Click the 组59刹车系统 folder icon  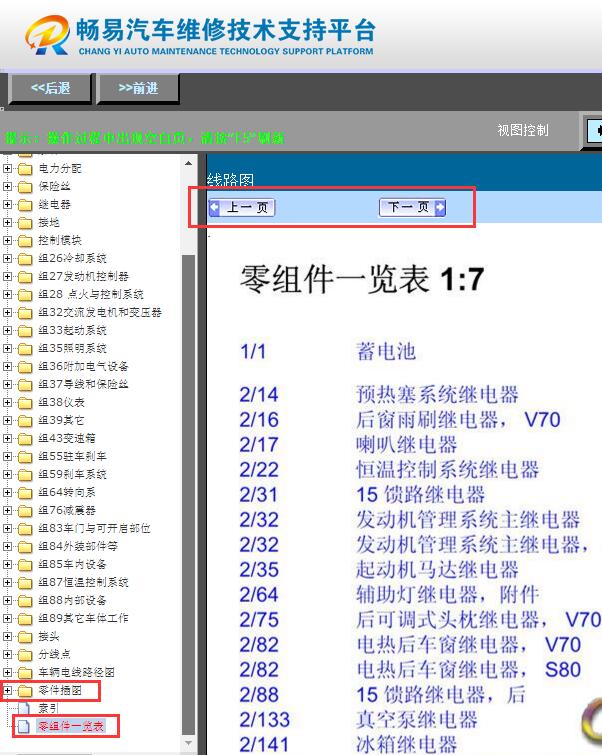25,475
